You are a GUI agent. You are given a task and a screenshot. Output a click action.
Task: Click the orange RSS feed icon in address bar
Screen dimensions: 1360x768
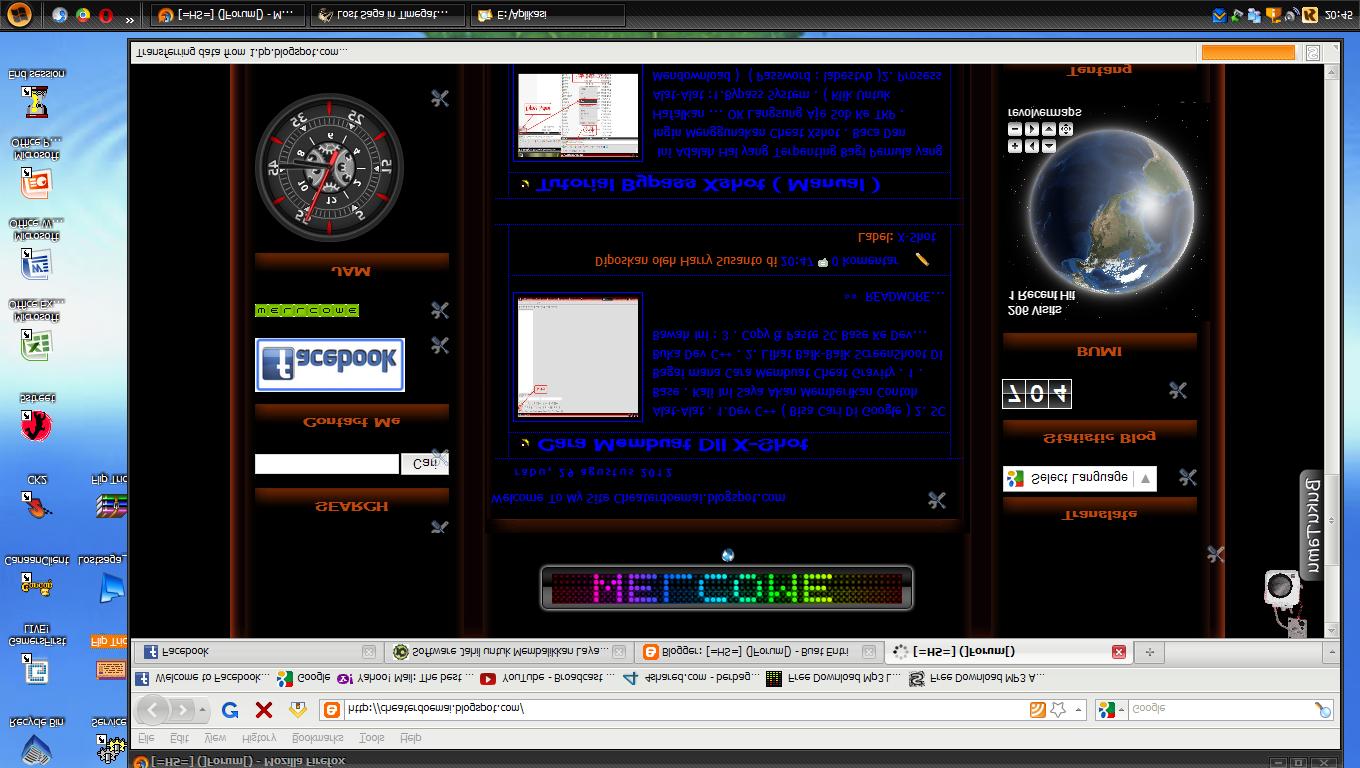[1038, 710]
